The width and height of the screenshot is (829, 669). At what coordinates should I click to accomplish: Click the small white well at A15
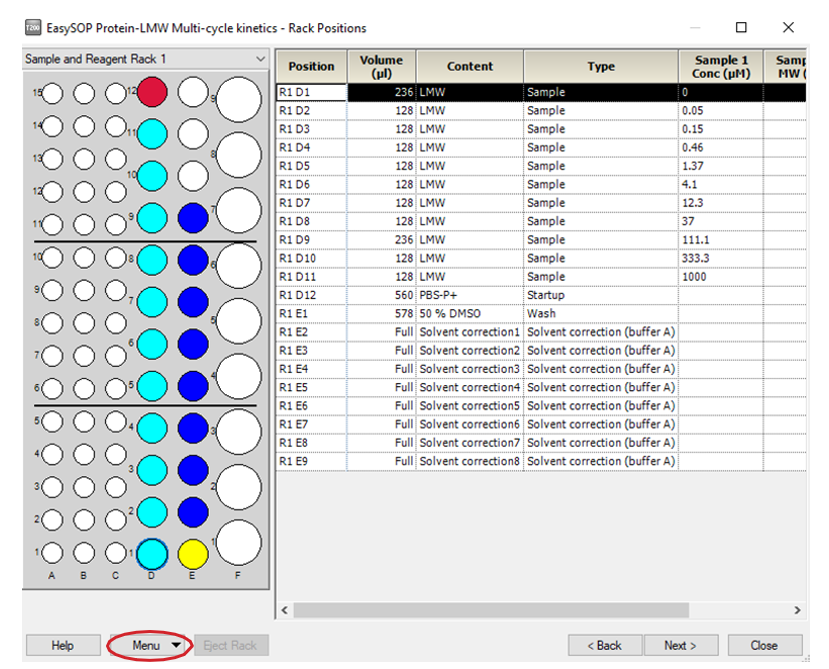pyautogui.click(x=53, y=94)
